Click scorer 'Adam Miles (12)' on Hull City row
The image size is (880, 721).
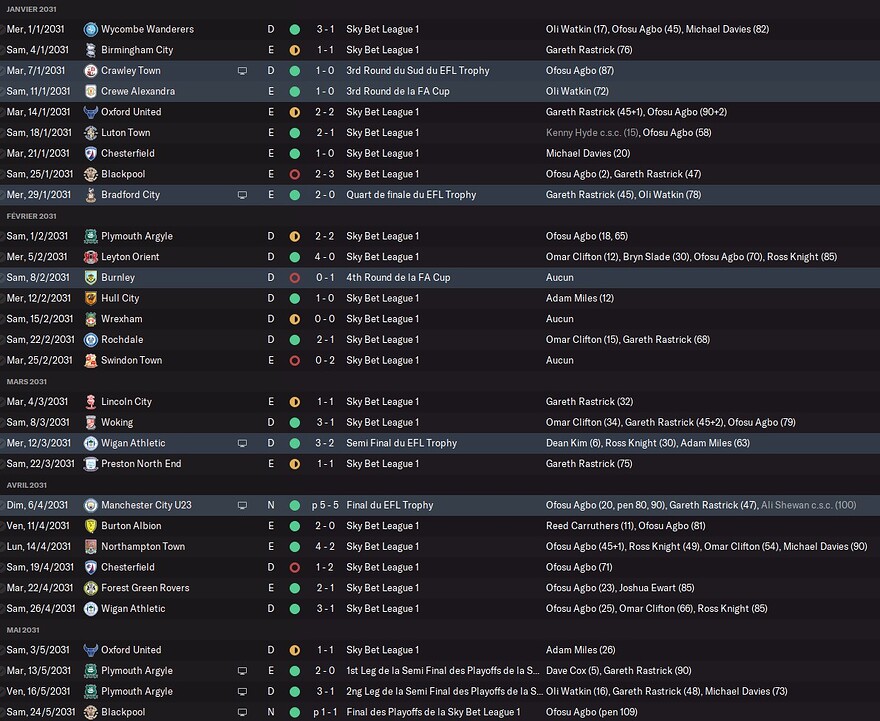click(579, 298)
